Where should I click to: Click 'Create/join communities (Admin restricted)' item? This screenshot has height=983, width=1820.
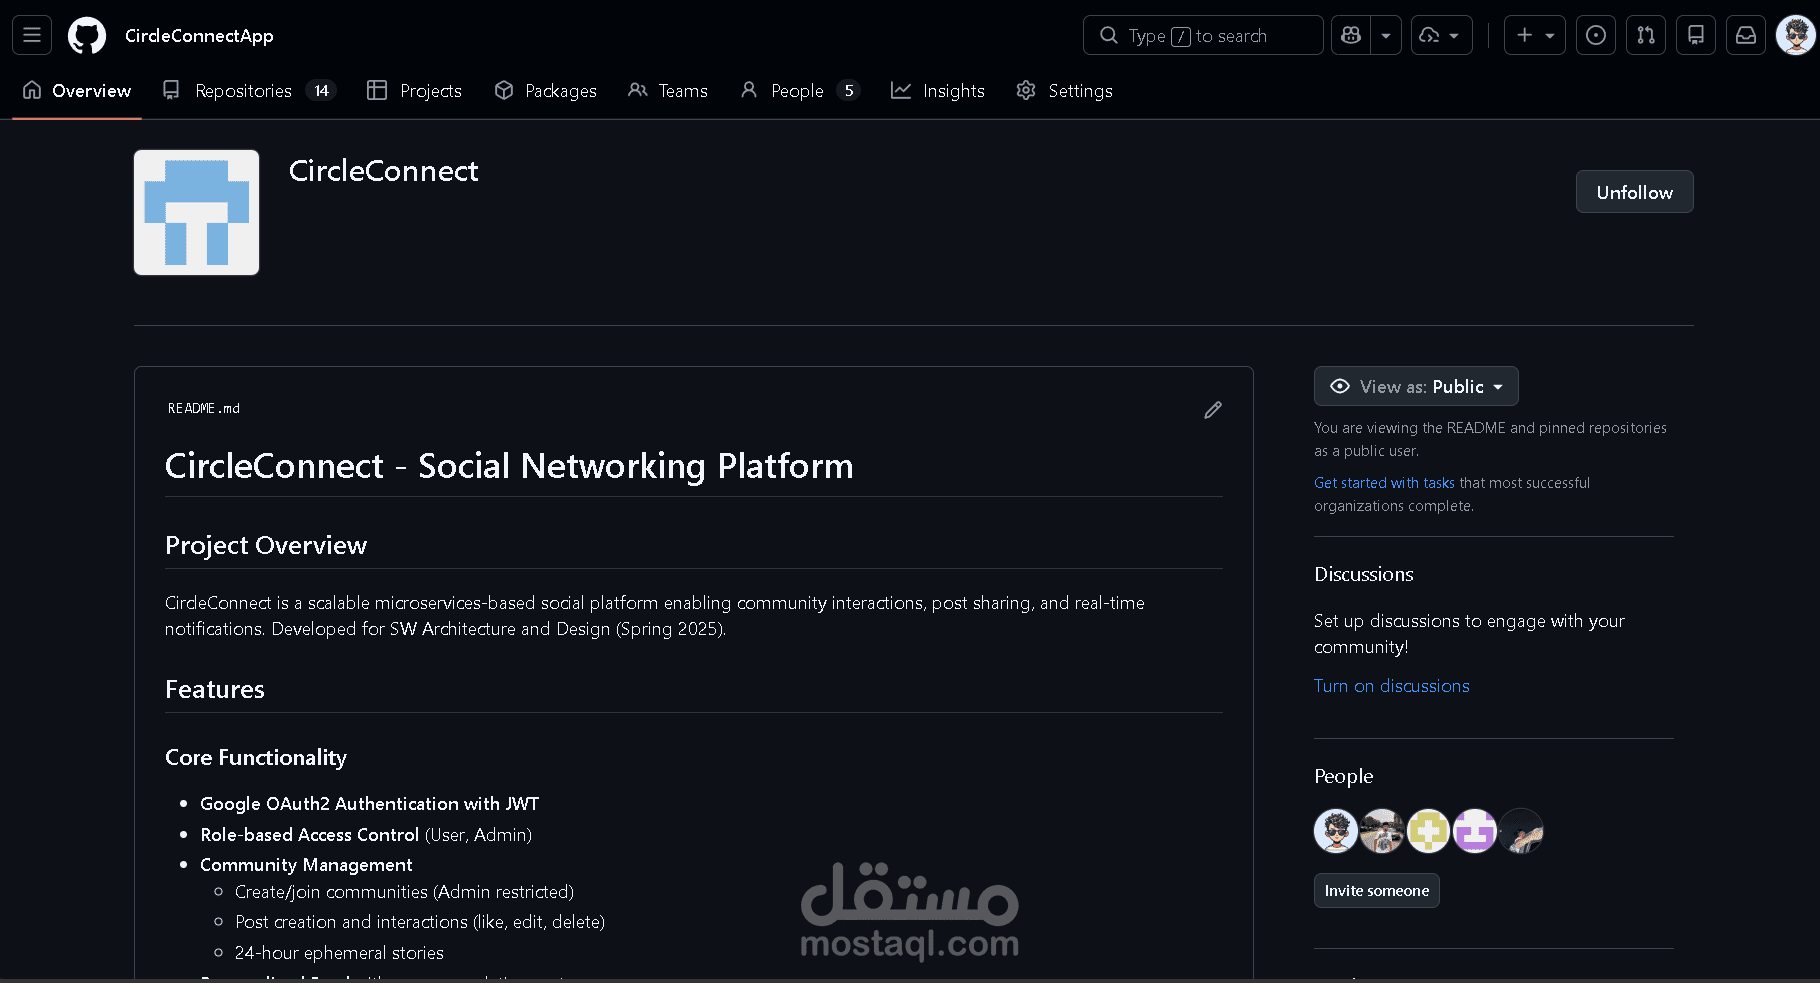[404, 892]
